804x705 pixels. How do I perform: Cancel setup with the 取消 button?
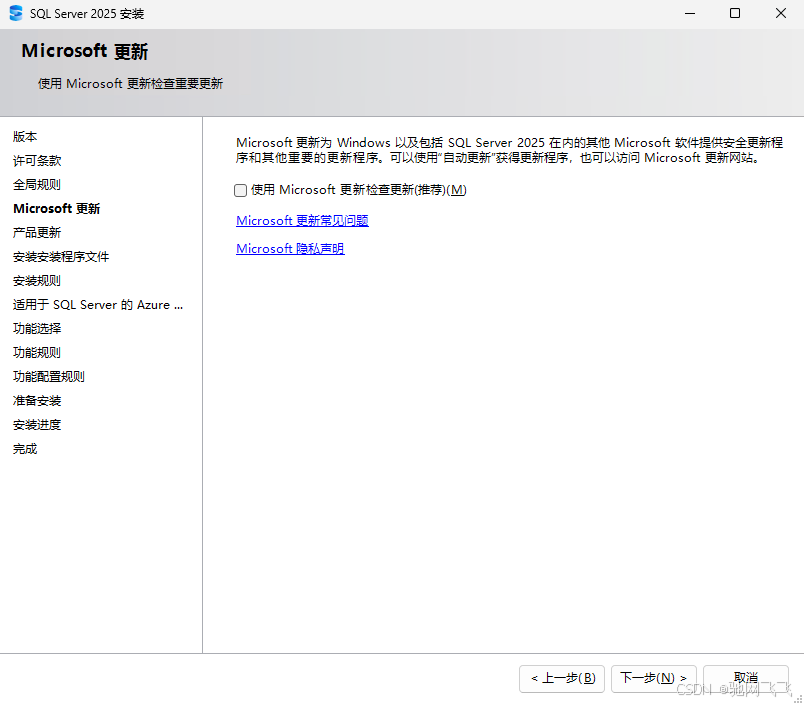point(746,678)
